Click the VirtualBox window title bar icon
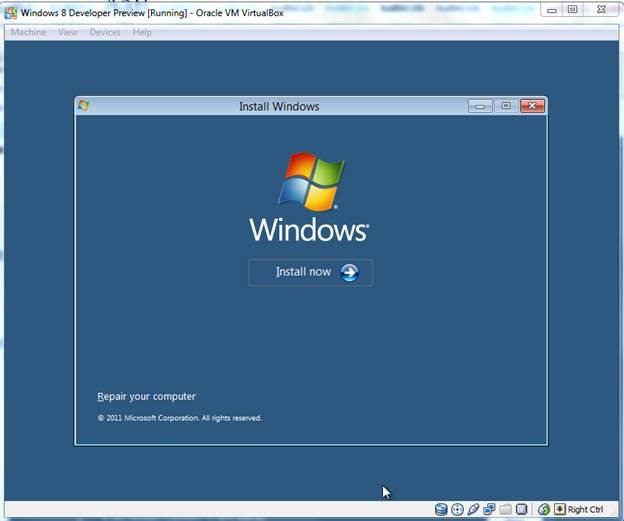This screenshot has height=521, width=624. click(10, 12)
